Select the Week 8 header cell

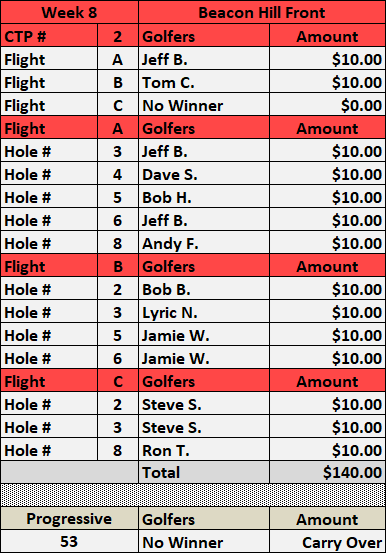pyautogui.click(x=69, y=13)
